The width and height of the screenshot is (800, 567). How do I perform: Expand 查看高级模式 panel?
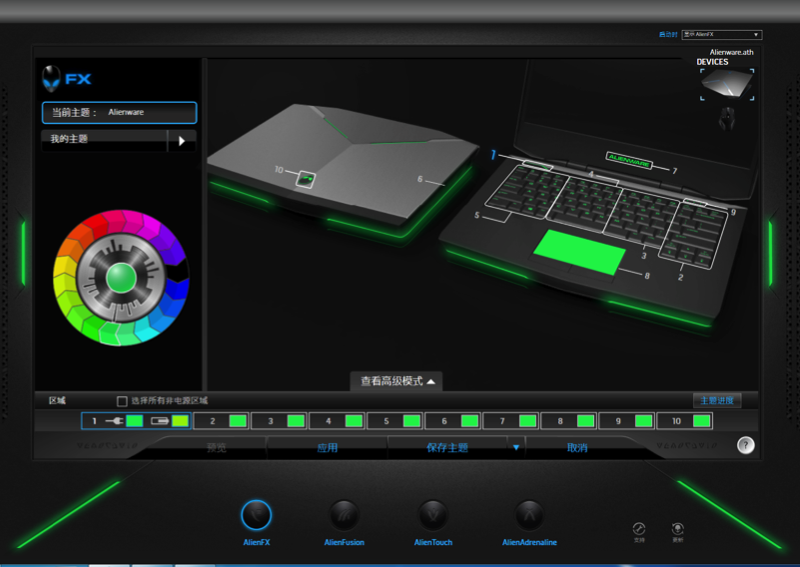click(x=397, y=381)
